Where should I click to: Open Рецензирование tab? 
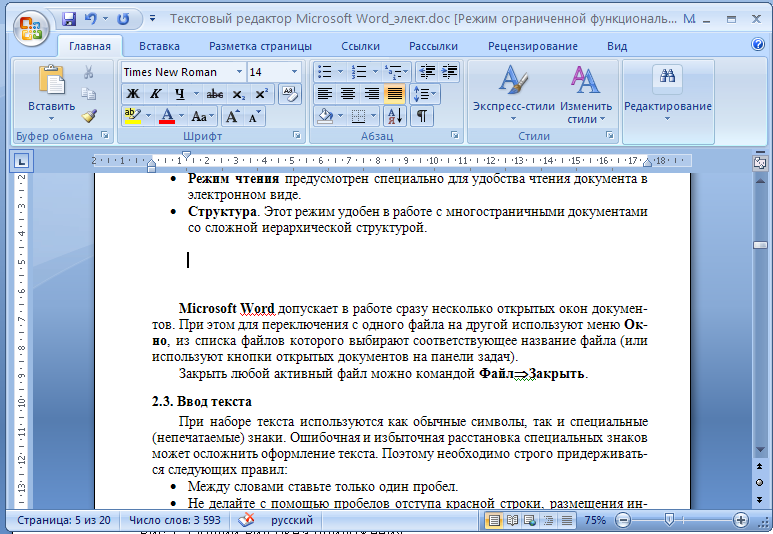pos(533,46)
